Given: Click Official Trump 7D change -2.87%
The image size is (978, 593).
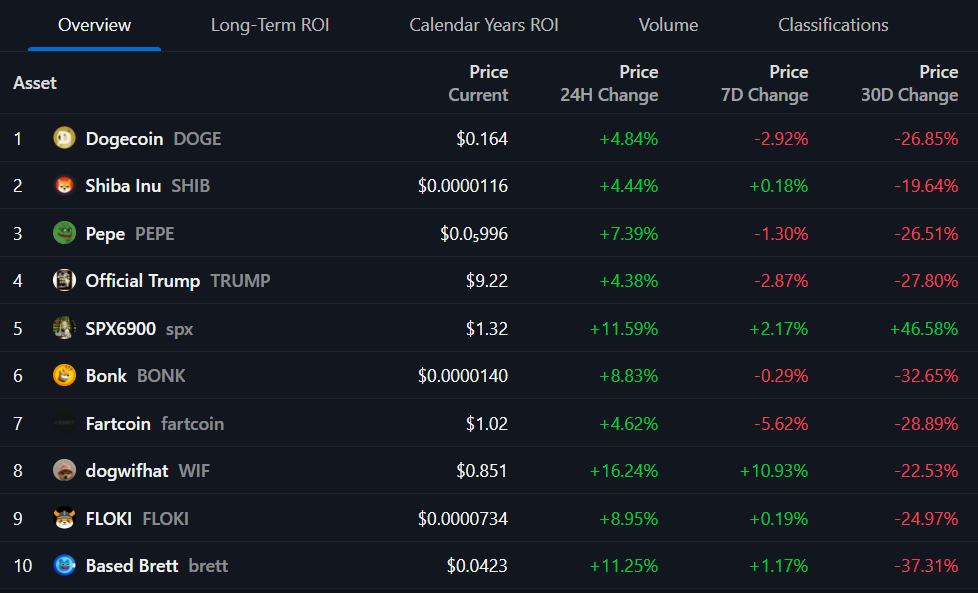Looking at the screenshot, I should [781, 281].
